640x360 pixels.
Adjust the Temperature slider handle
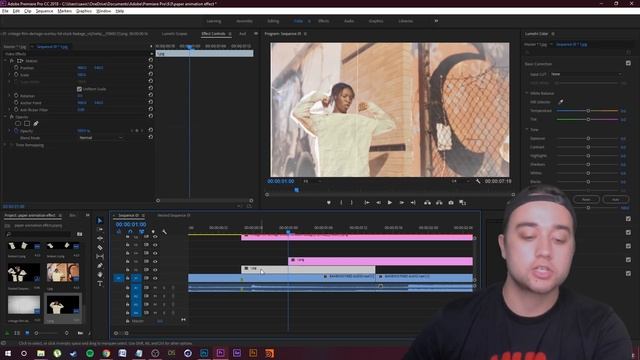point(588,111)
